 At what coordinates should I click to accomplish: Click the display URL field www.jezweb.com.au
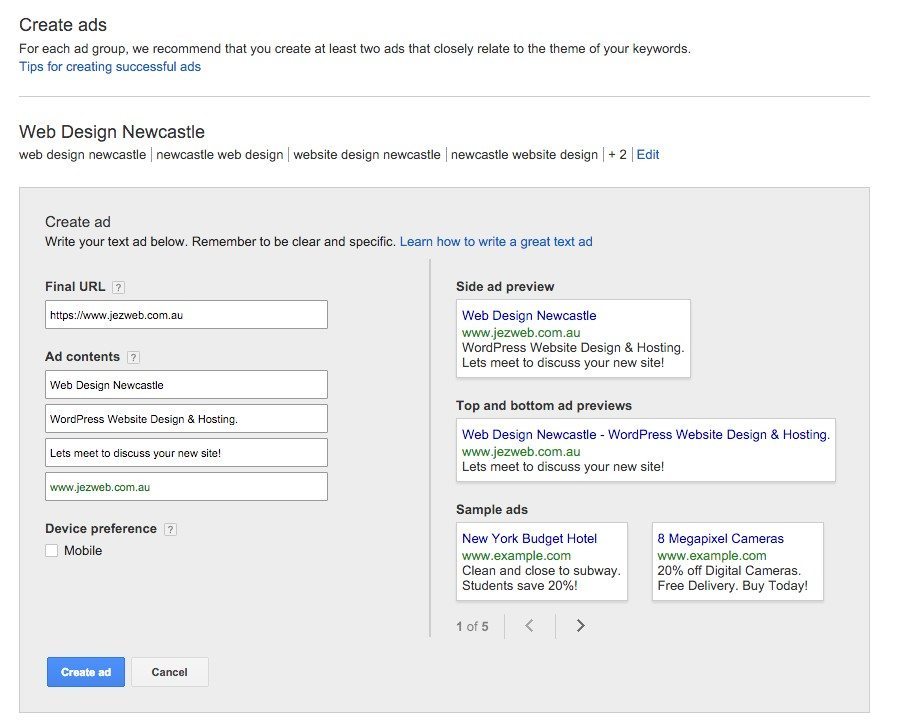(x=186, y=487)
